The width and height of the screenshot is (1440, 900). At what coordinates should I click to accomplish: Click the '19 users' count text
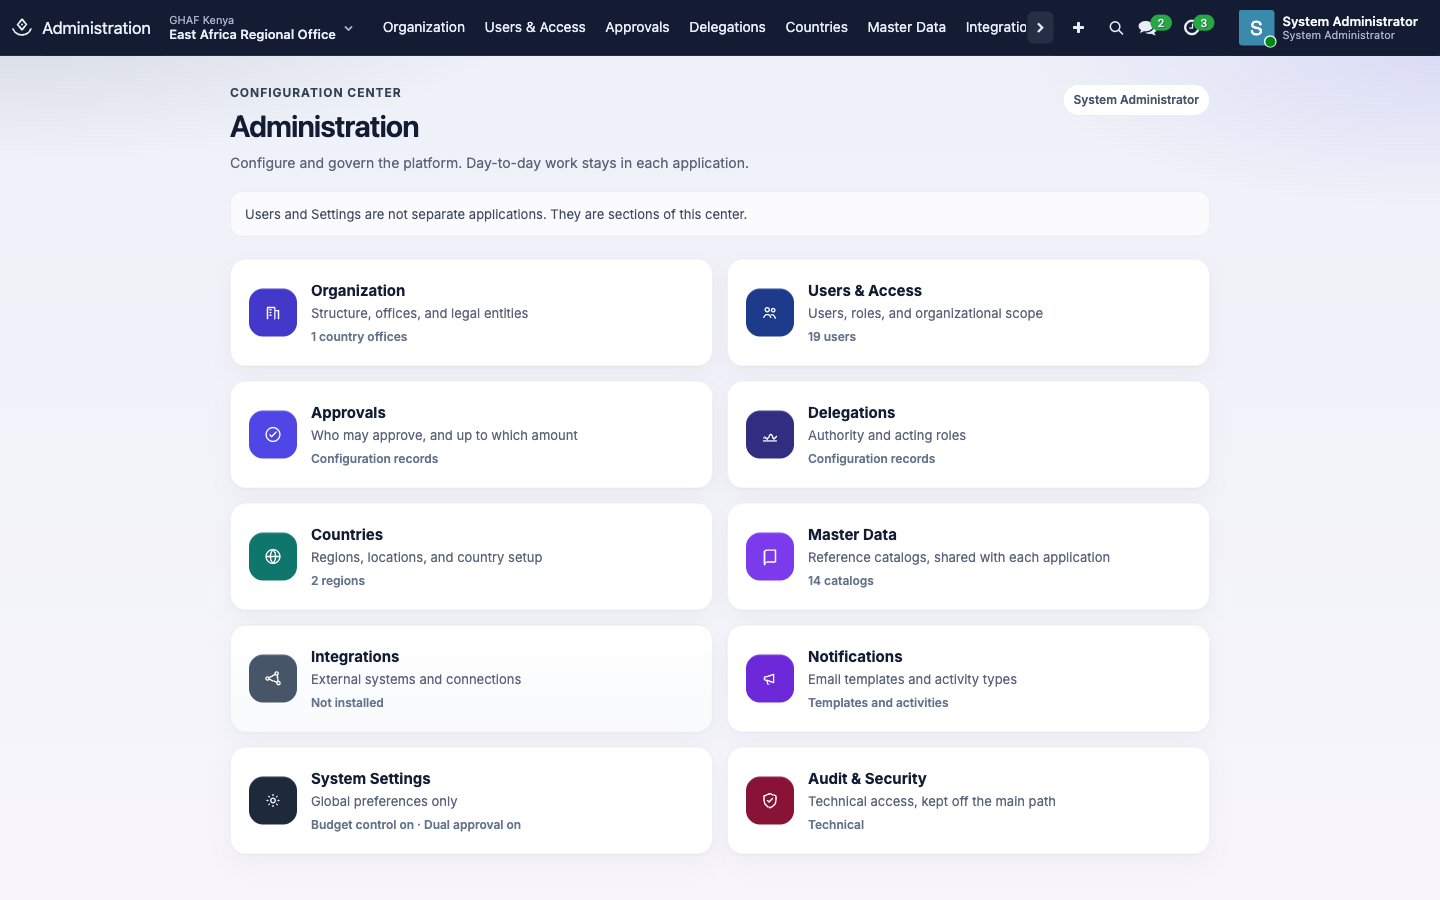(832, 337)
